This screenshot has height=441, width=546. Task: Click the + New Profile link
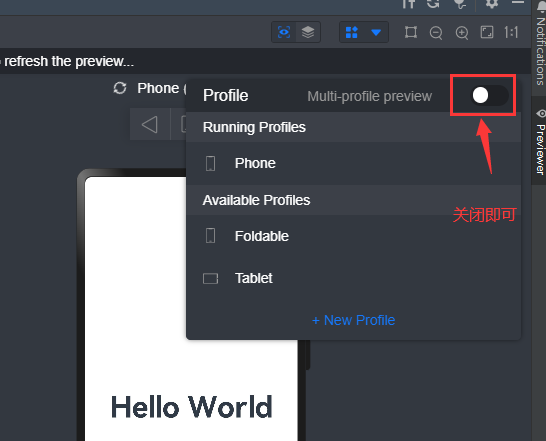353,320
